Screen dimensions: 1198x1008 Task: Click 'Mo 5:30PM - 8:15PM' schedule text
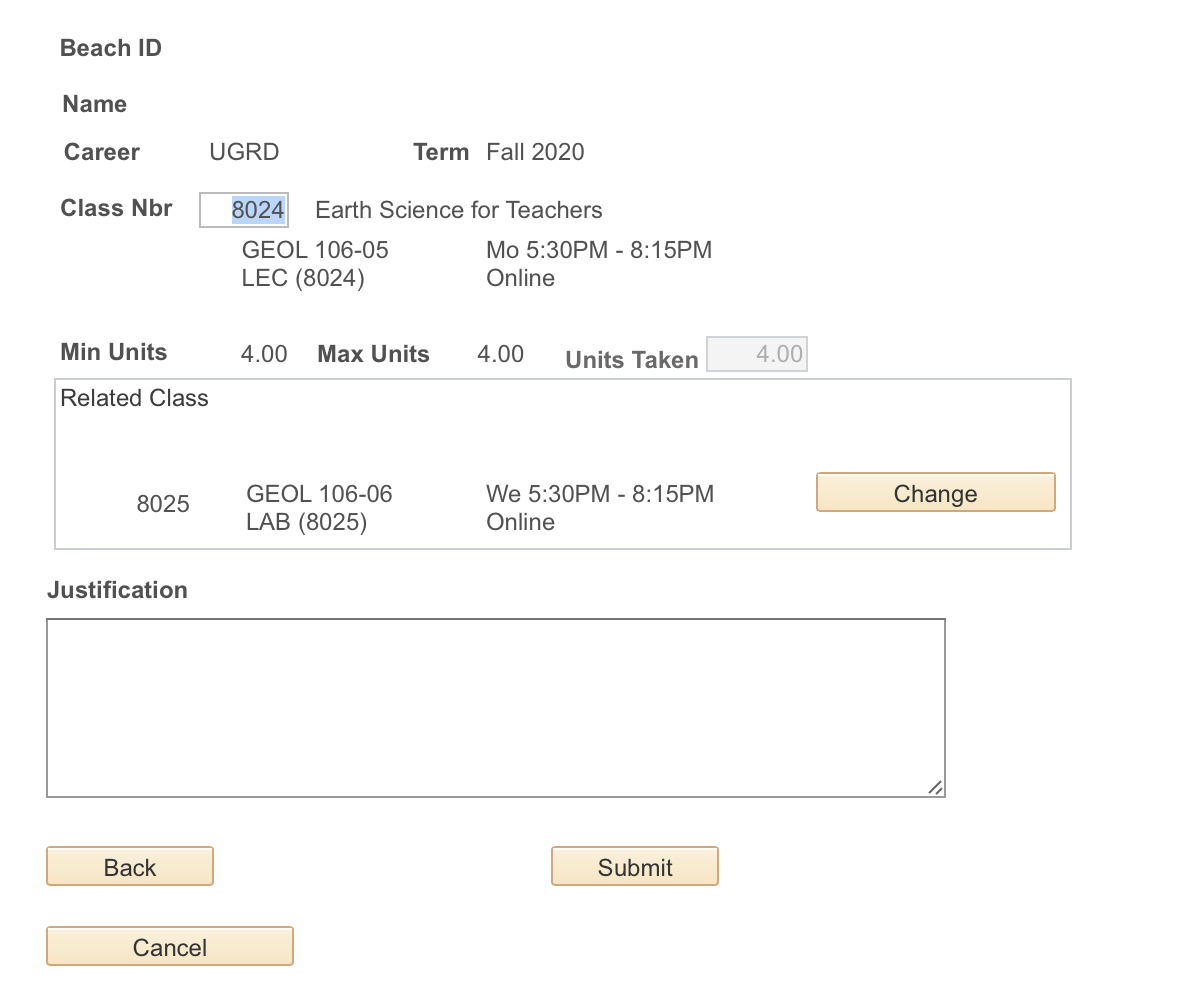pos(599,250)
